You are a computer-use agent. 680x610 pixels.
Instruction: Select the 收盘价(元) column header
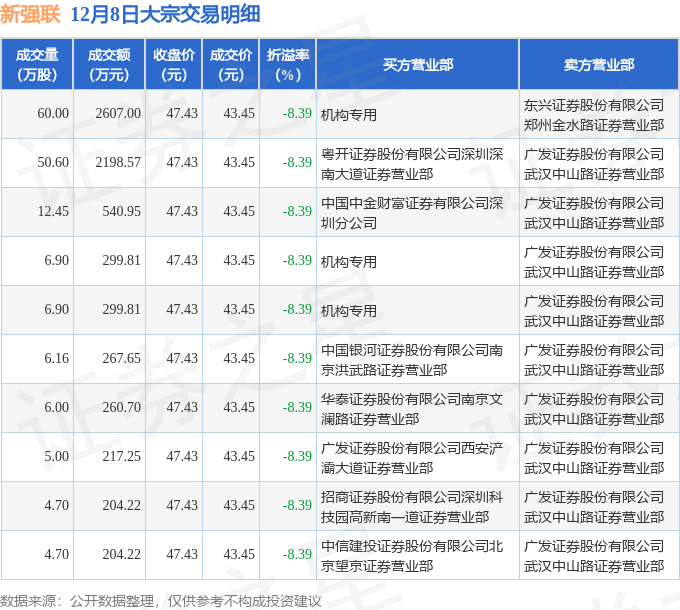click(174, 65)
